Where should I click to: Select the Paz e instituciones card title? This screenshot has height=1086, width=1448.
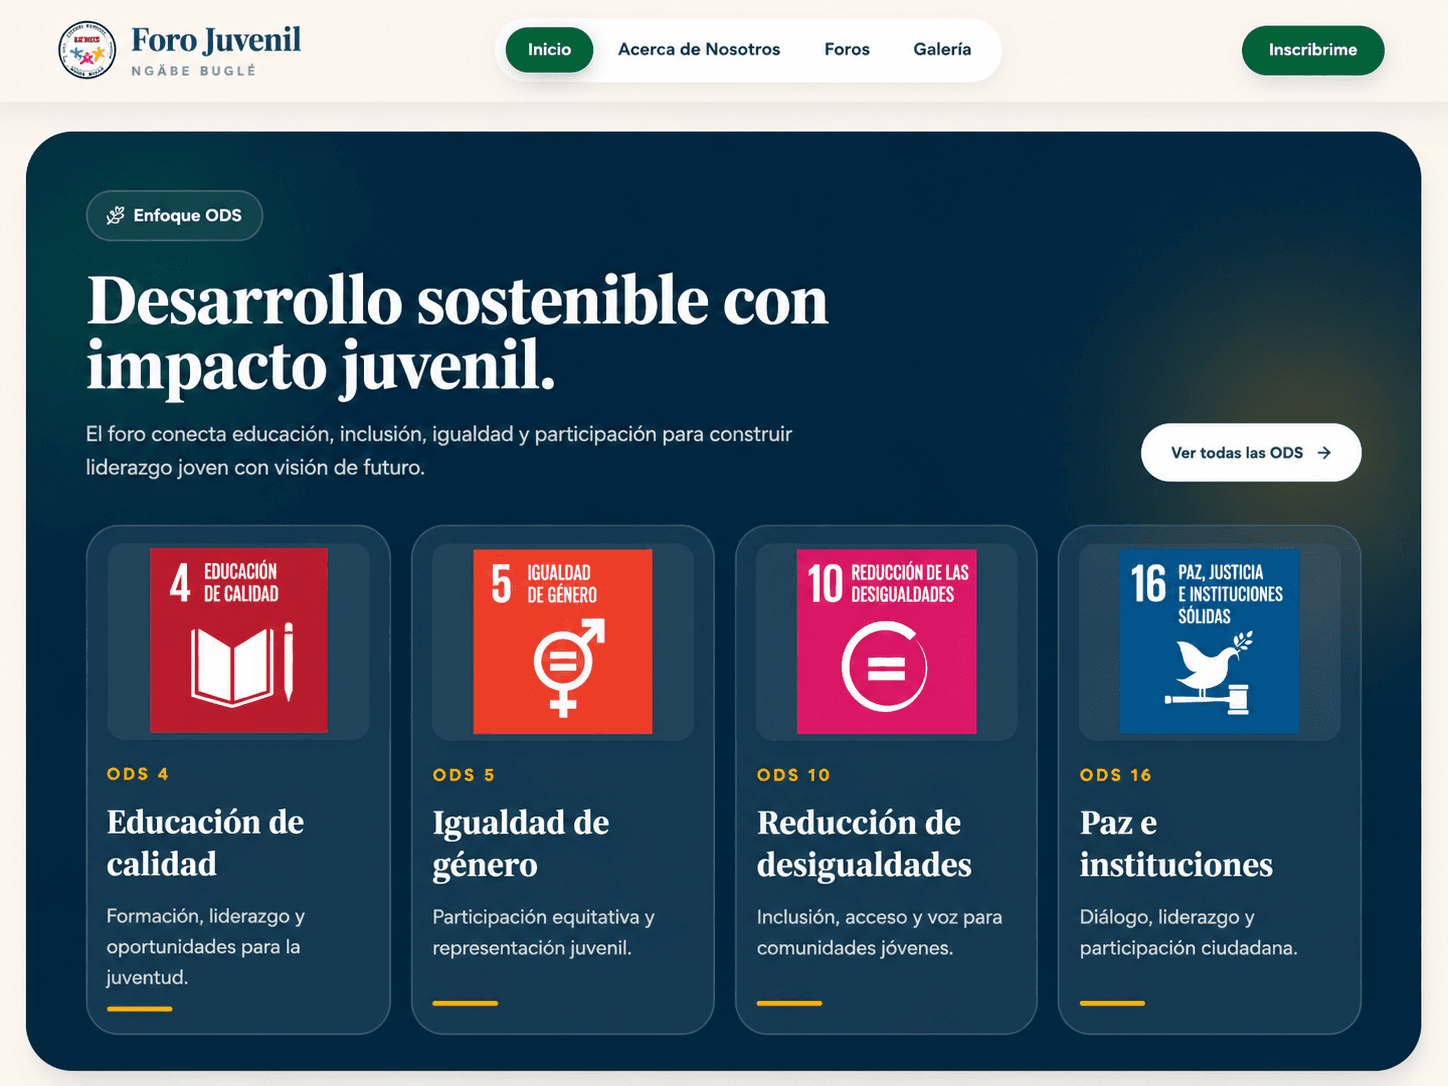1176,843
